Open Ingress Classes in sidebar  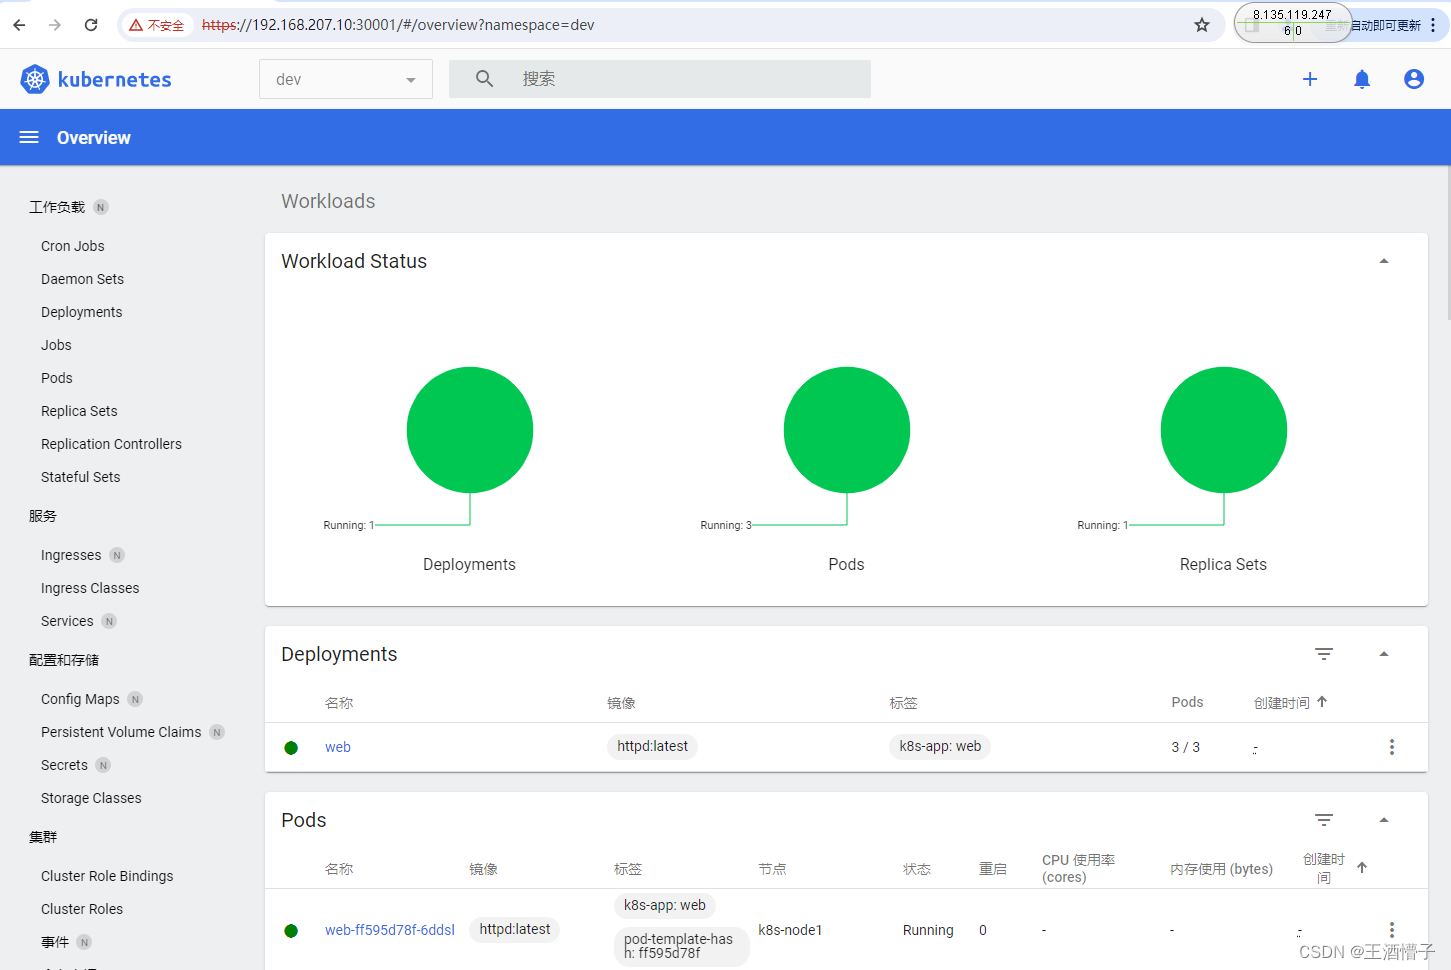point(90,588)
